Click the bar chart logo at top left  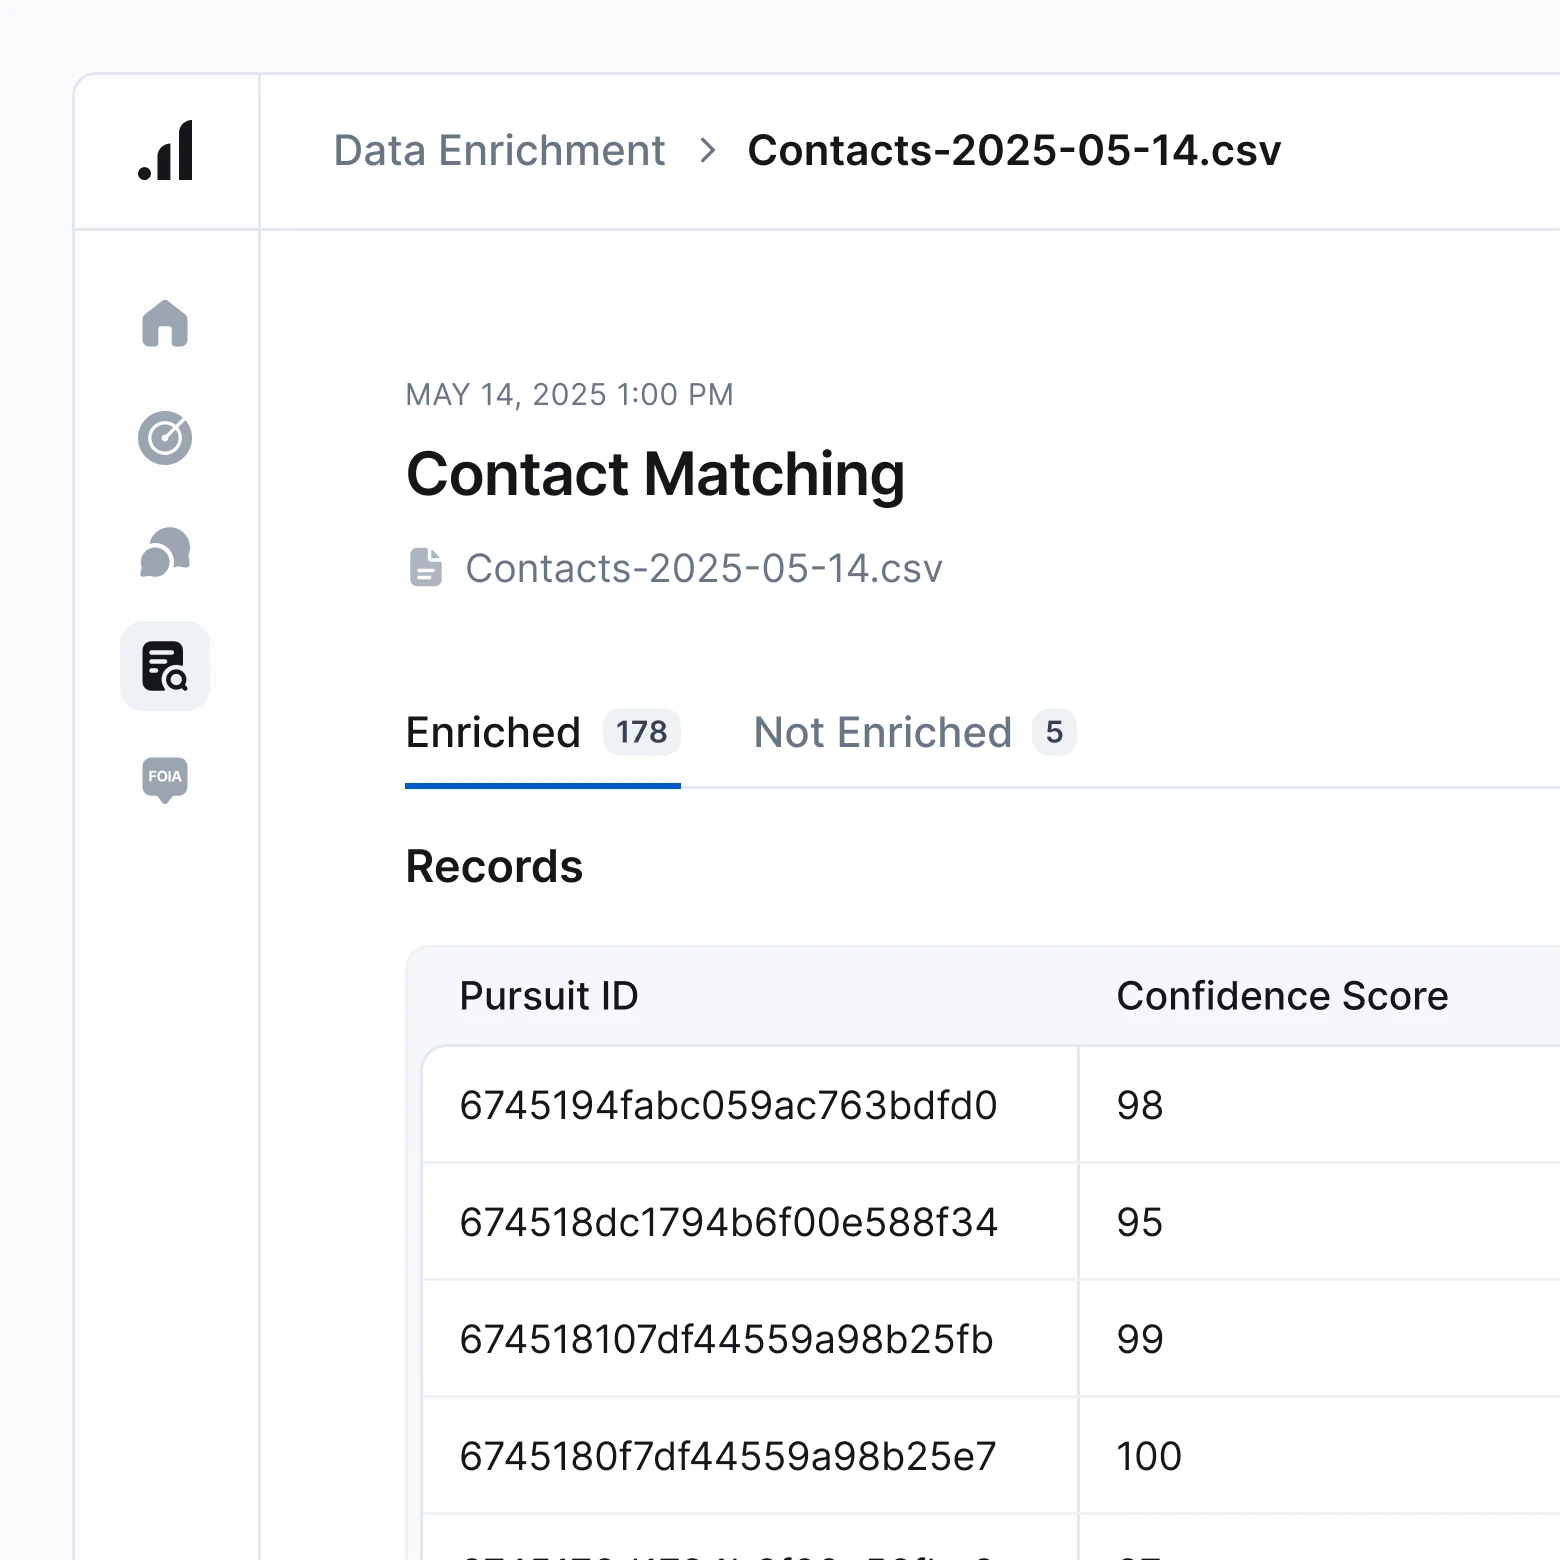[164, 152]
